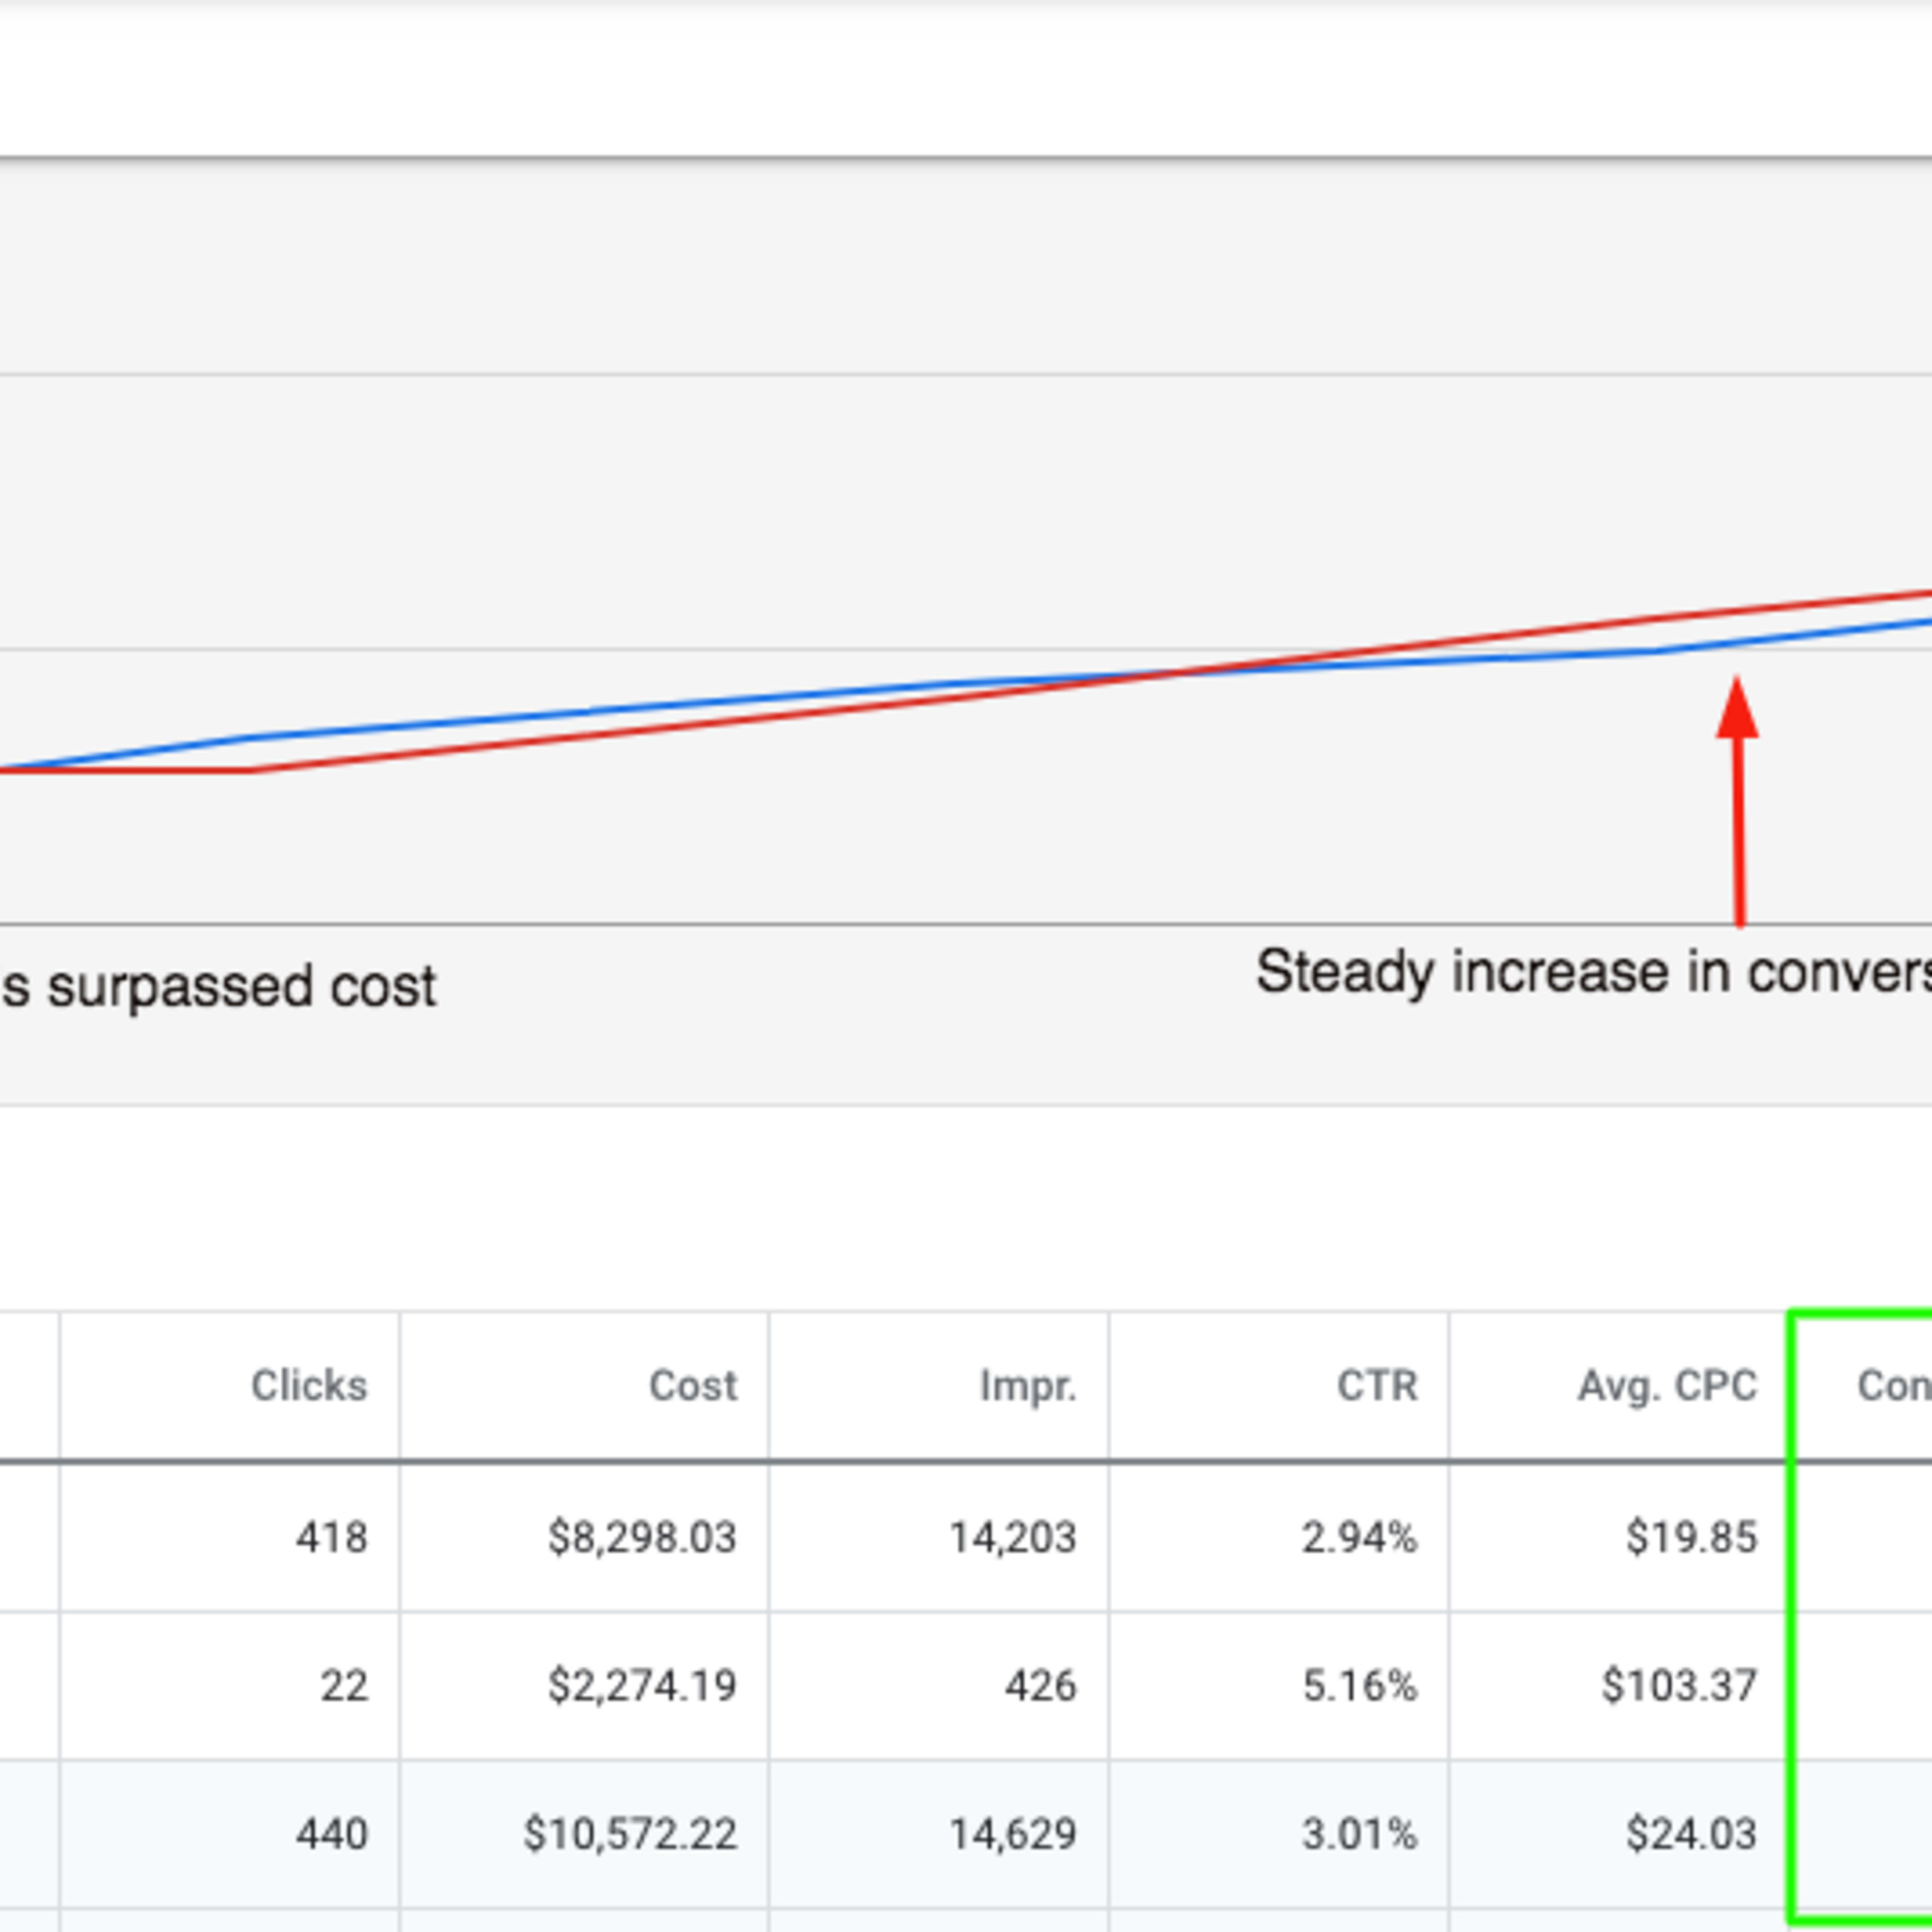Select the $103.37 avg. CPC cell
Screen dimensions: 1932x1932
[1618, 1686]
